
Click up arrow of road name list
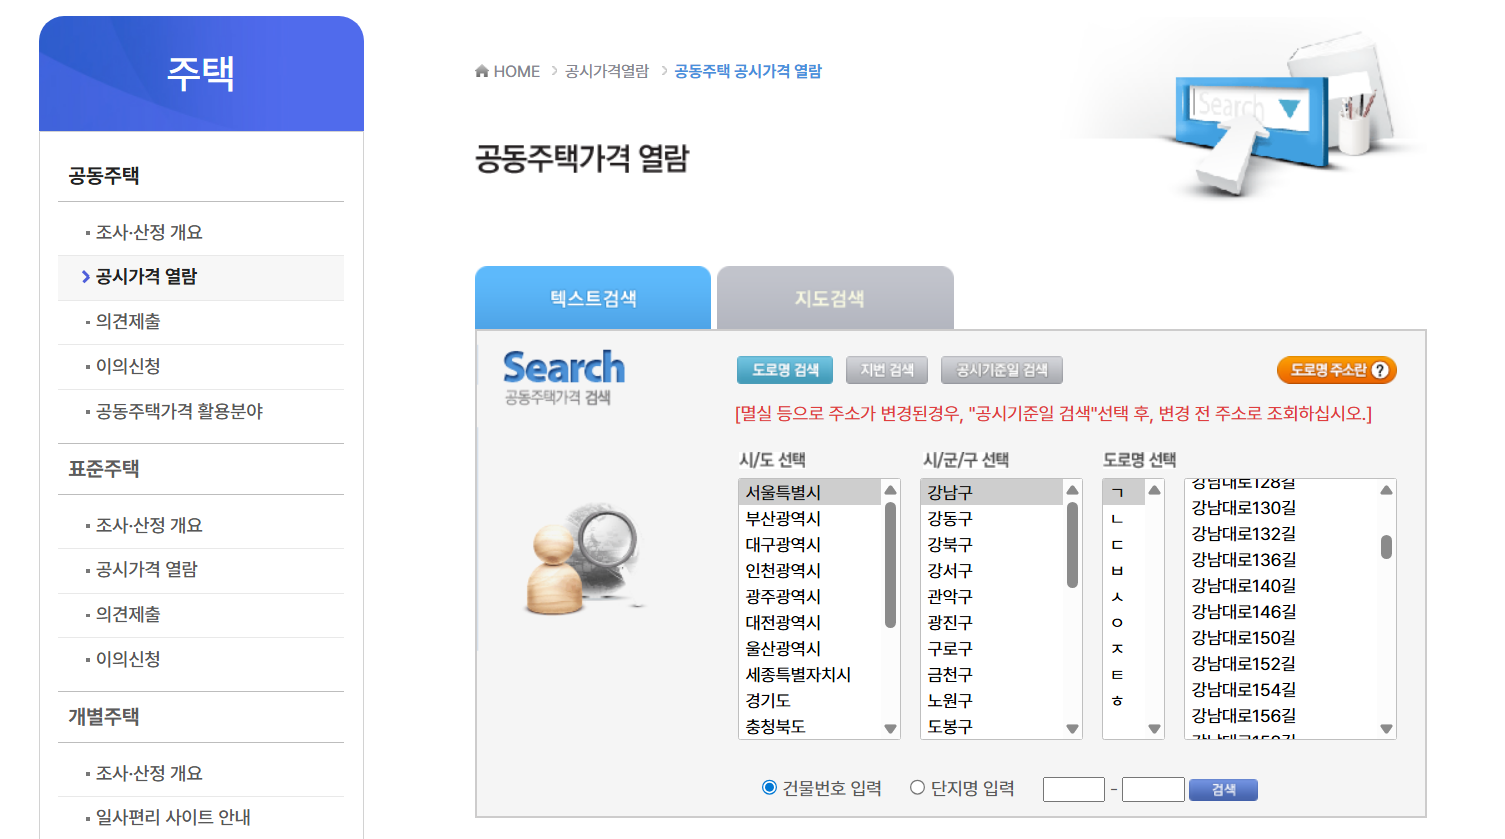point(1386,490)
